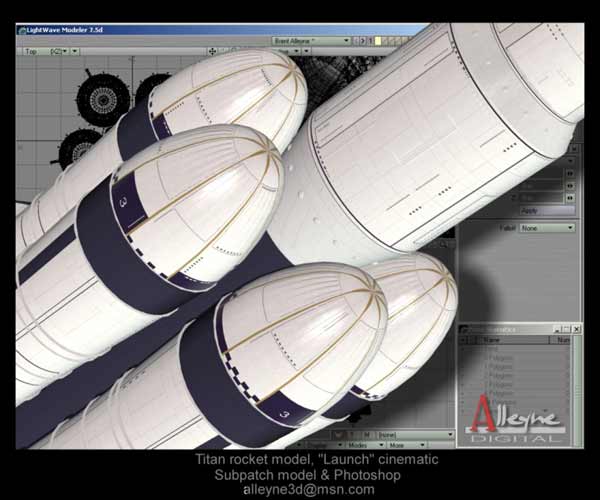The width and height of the screenshot is (600, 500).
Task: Click the next layer bank arrow '>'
Action: pos(363,41)
